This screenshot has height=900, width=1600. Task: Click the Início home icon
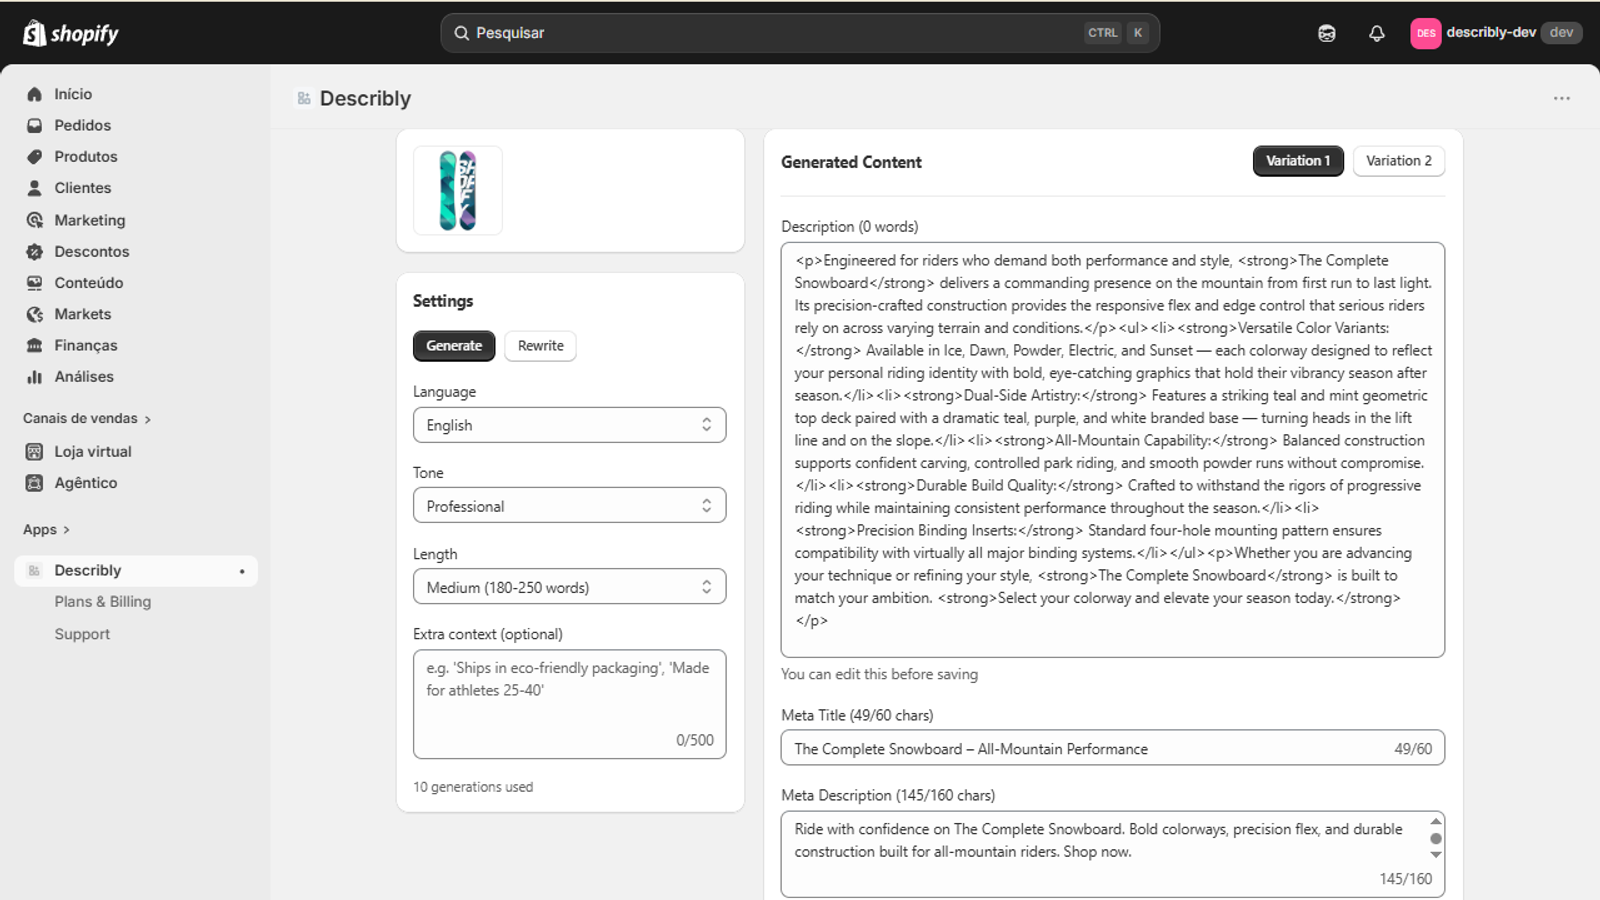click(35, 94)
